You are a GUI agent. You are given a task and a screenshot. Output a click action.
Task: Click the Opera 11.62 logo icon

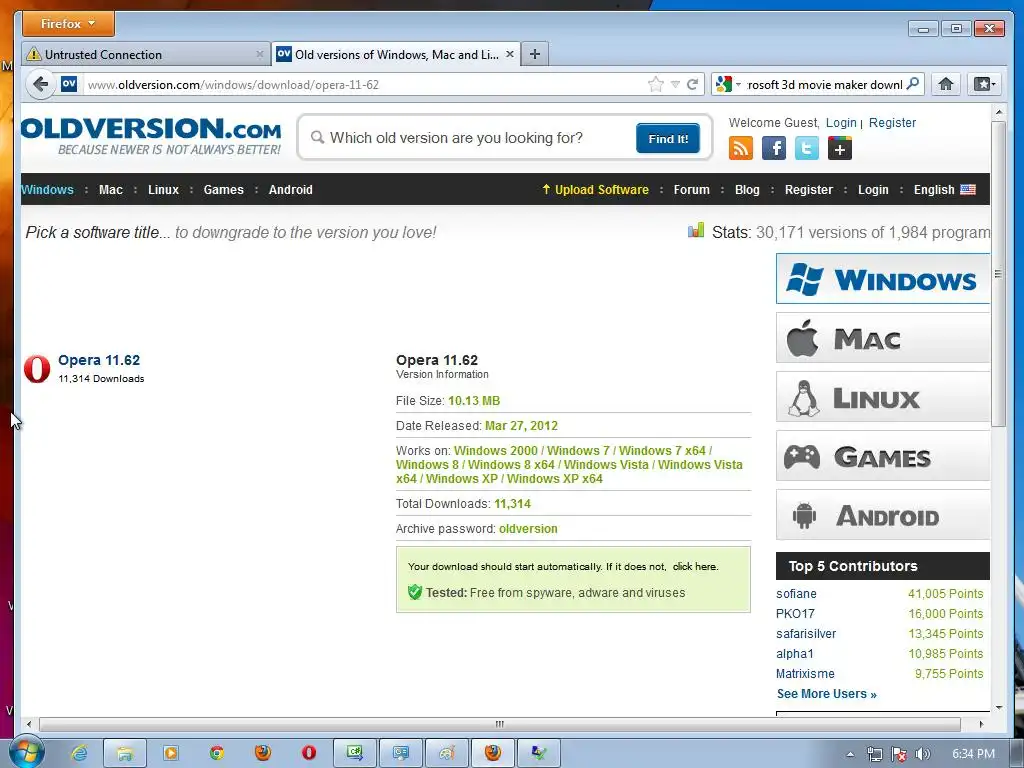37,369
